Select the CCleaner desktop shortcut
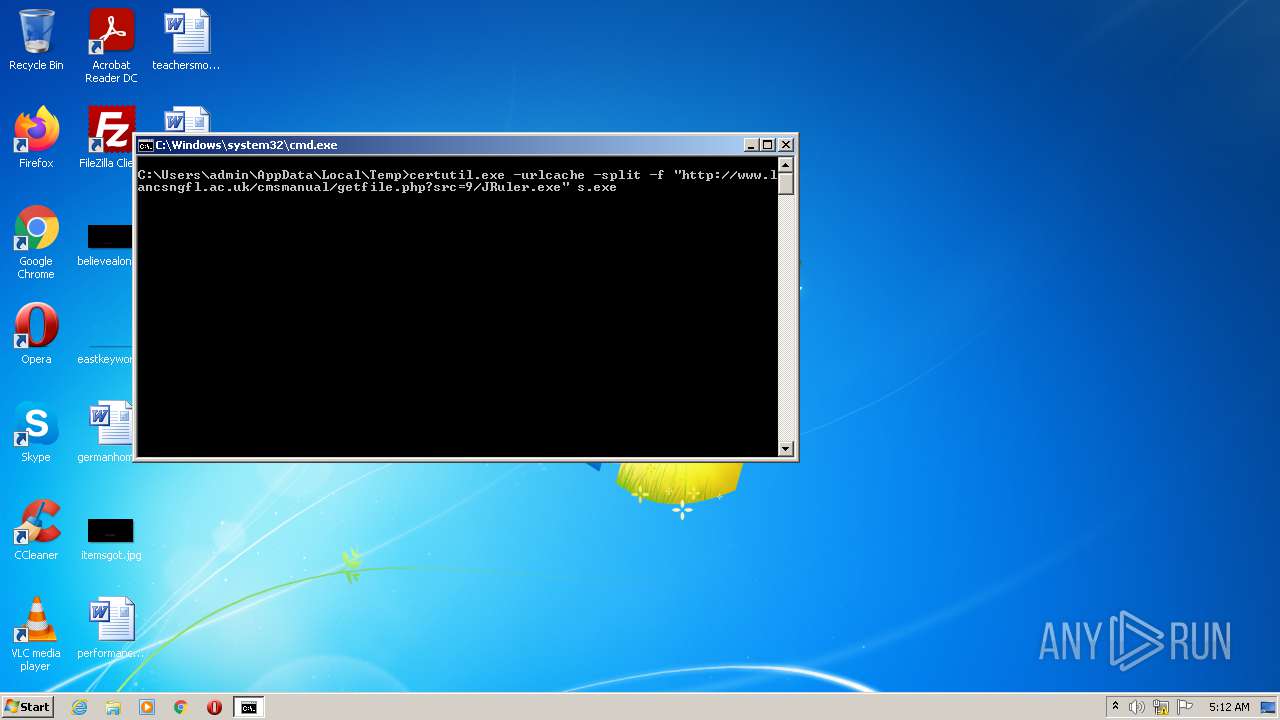The height and width of the screenshot is (720, 1280). [36, 530]
